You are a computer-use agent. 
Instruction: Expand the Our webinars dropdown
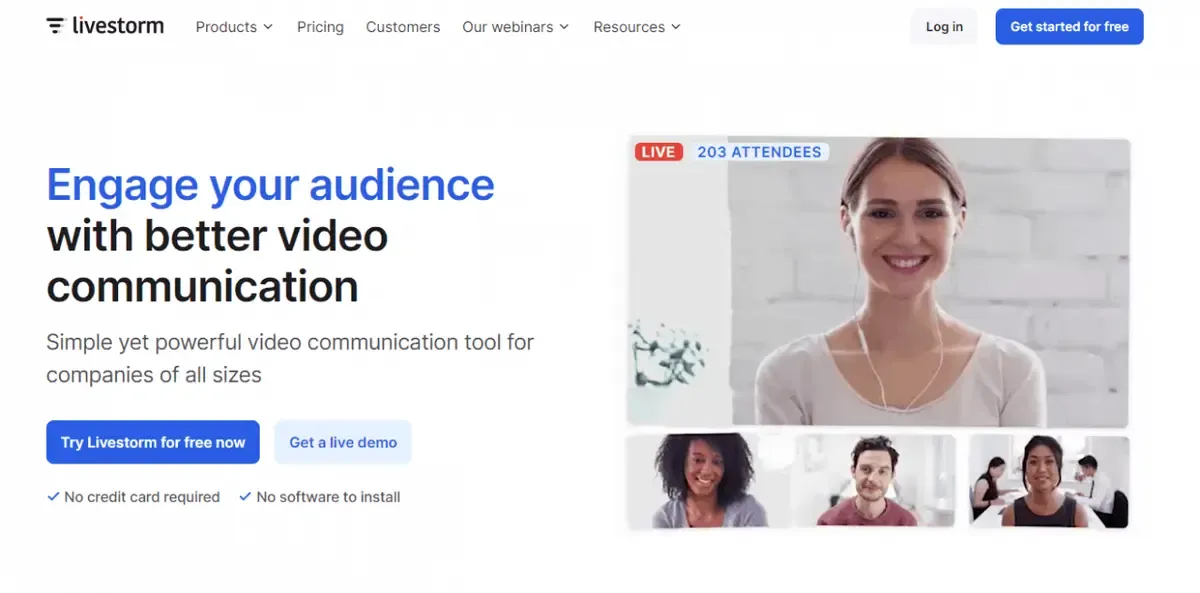tap(516, 27)
